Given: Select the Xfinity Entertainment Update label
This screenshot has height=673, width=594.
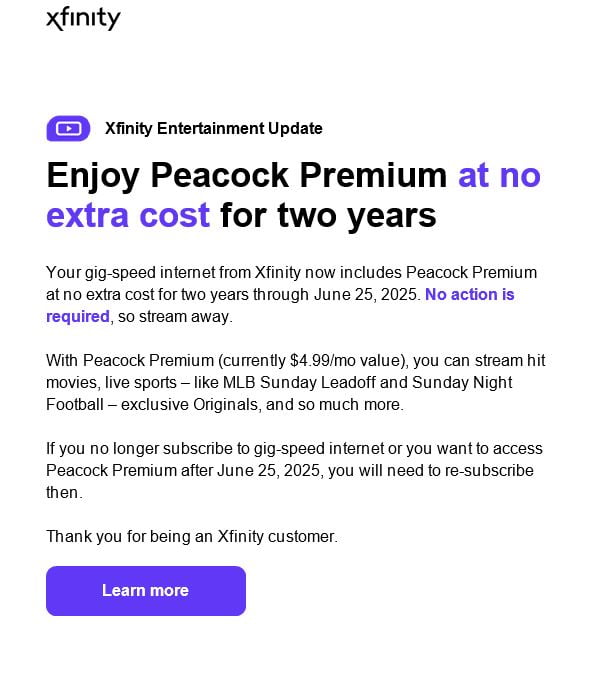Looking at the screenshot, I should 214,128.
